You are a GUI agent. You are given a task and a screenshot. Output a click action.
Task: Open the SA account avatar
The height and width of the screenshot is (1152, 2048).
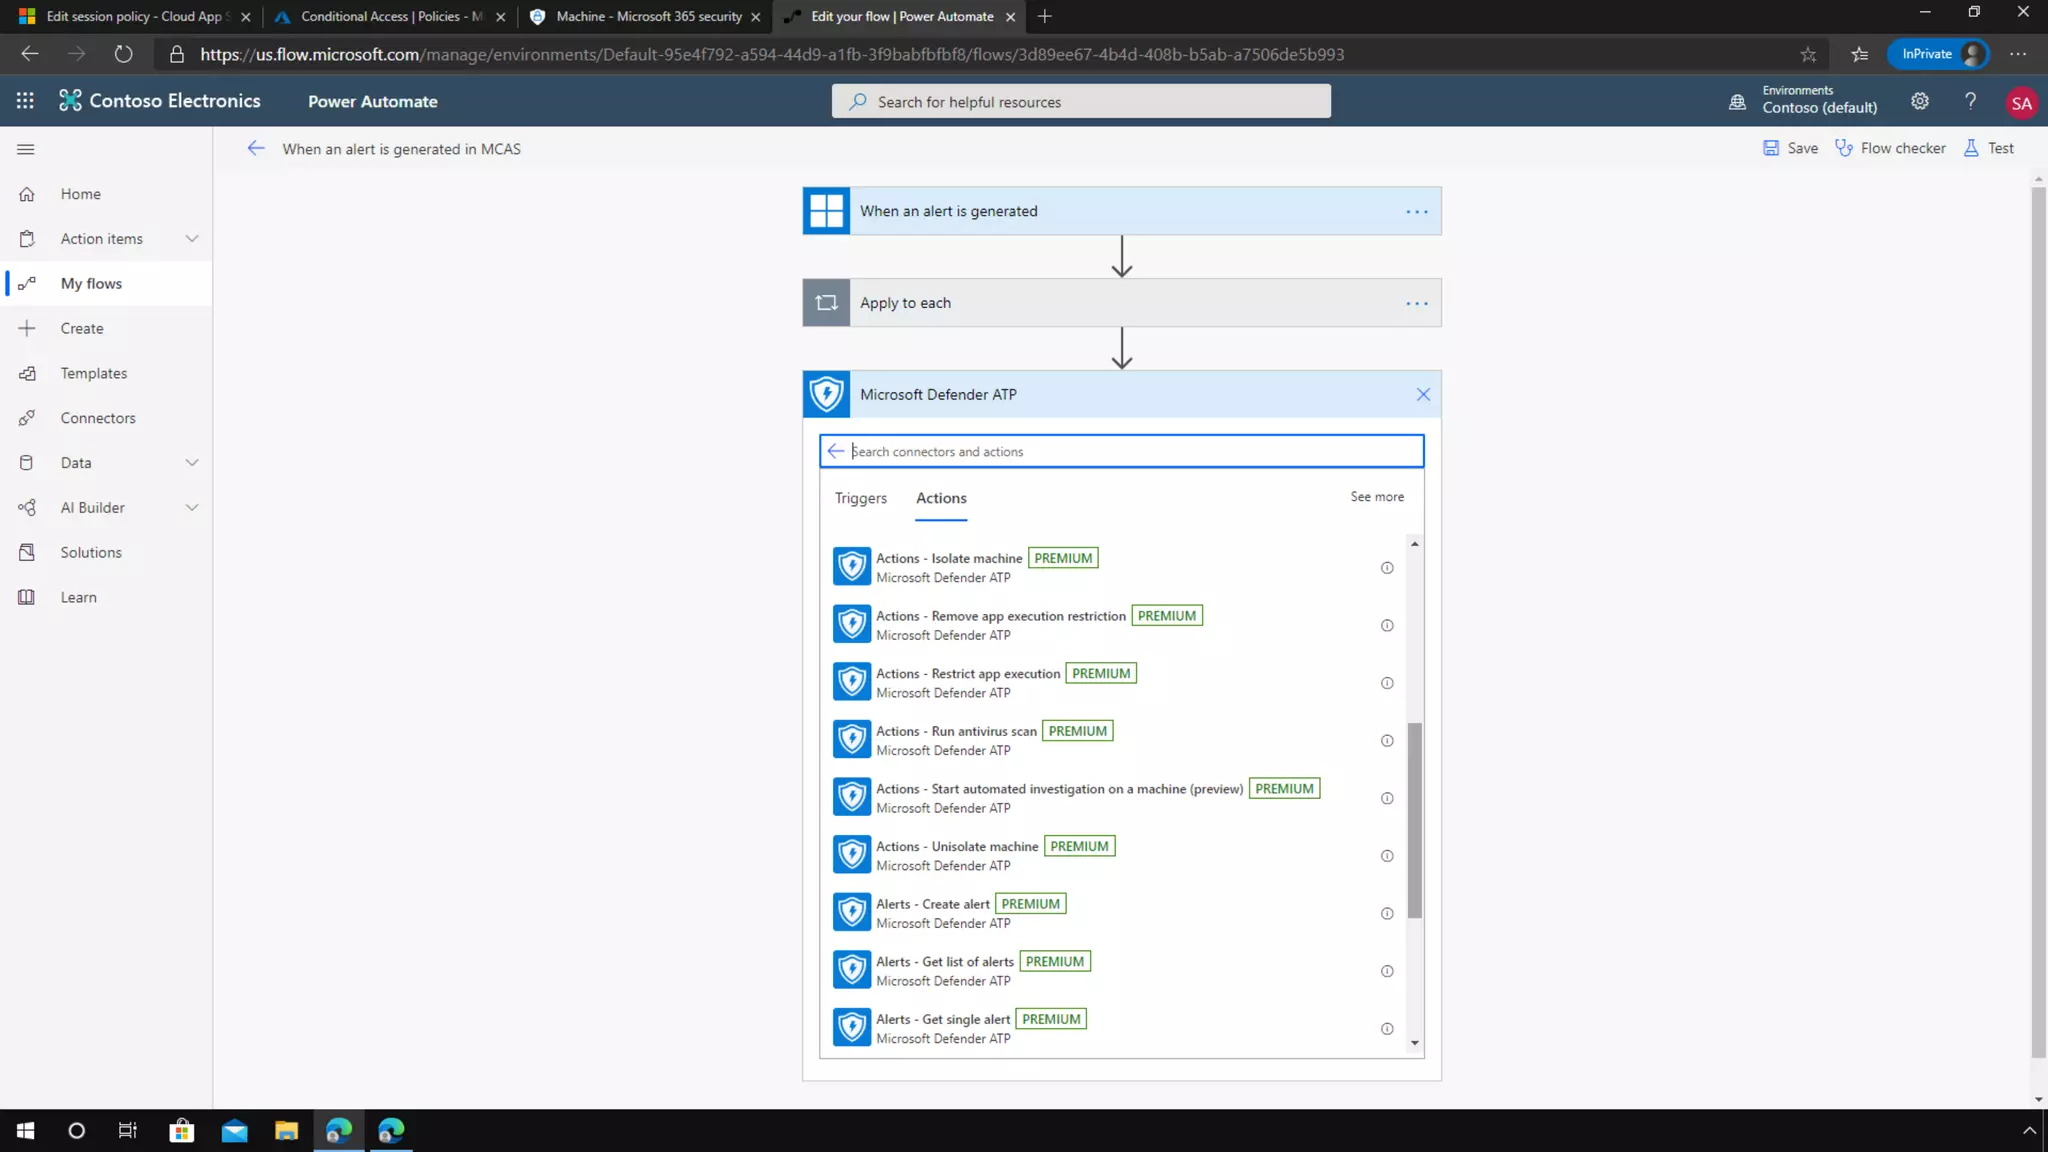(x=2021, y=103)
